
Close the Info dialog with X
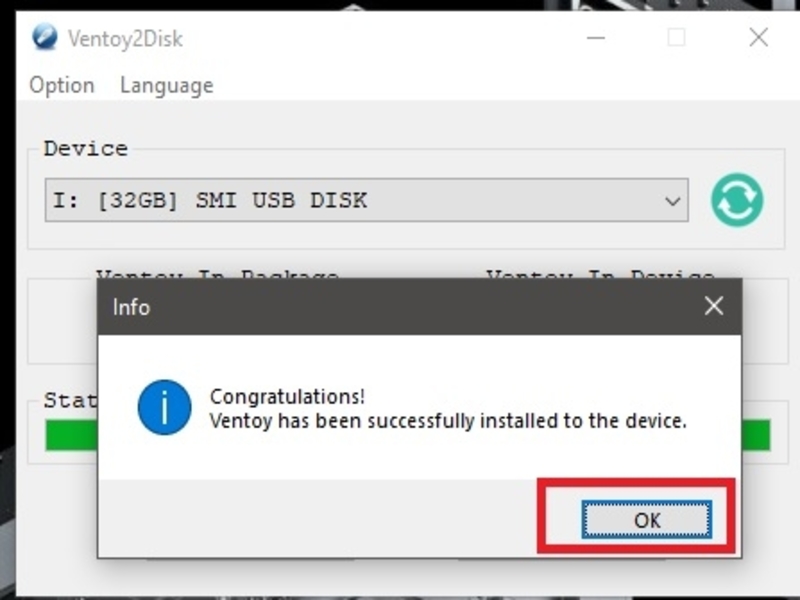pyautogui.click(x=713, y=306)
